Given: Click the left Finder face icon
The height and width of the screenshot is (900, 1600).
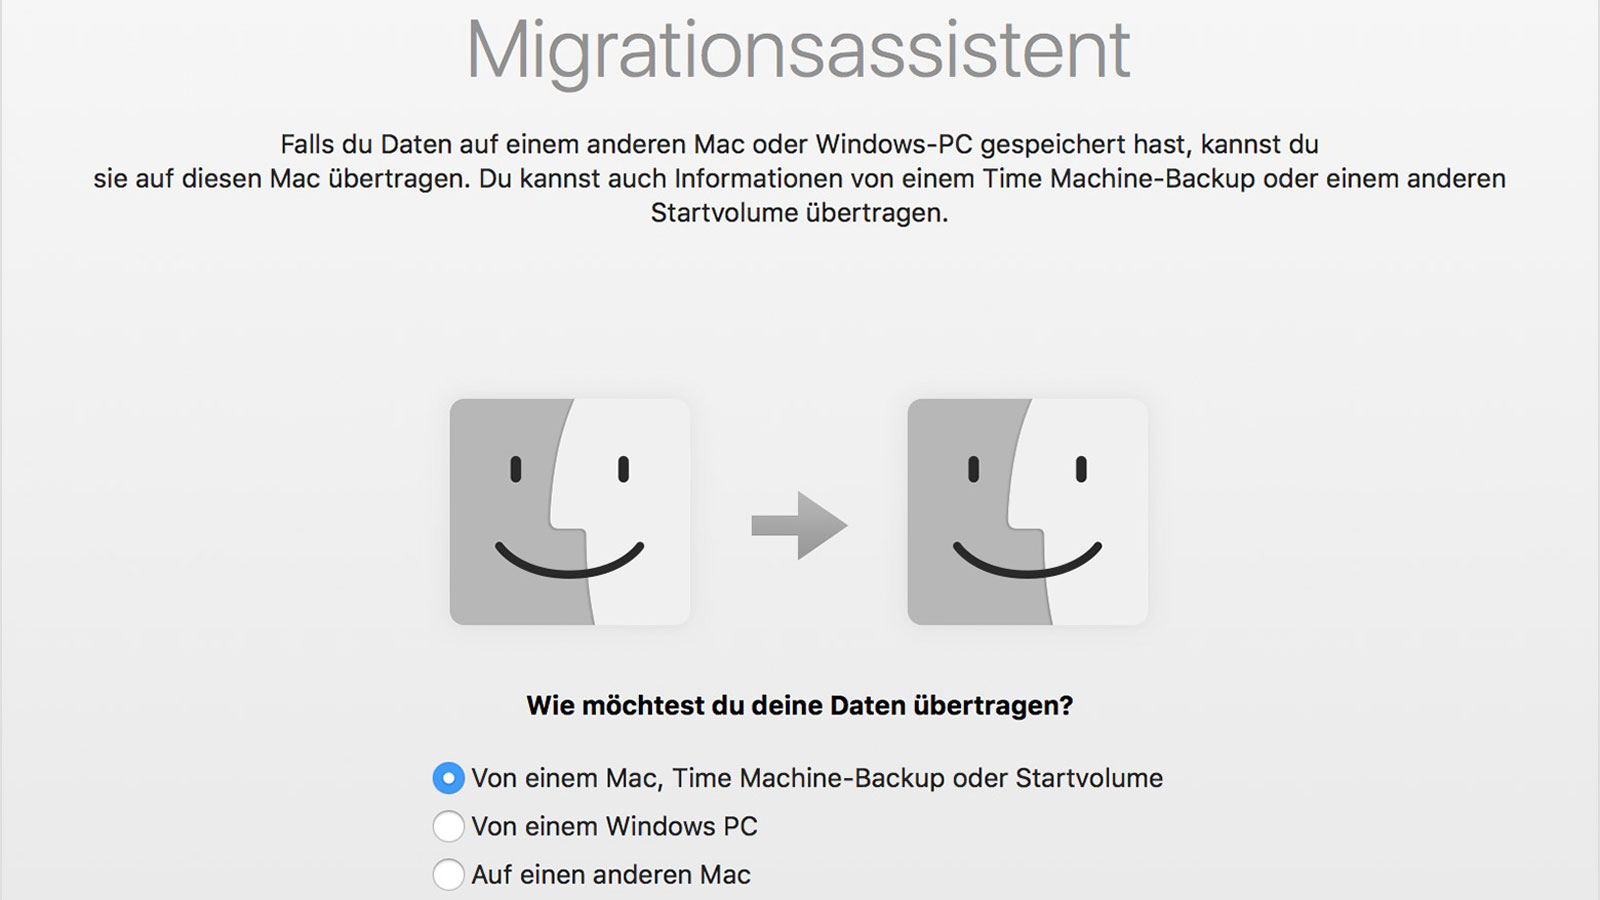Looking at the screenshot, I should pyautogui.click(x=573, y=512).
